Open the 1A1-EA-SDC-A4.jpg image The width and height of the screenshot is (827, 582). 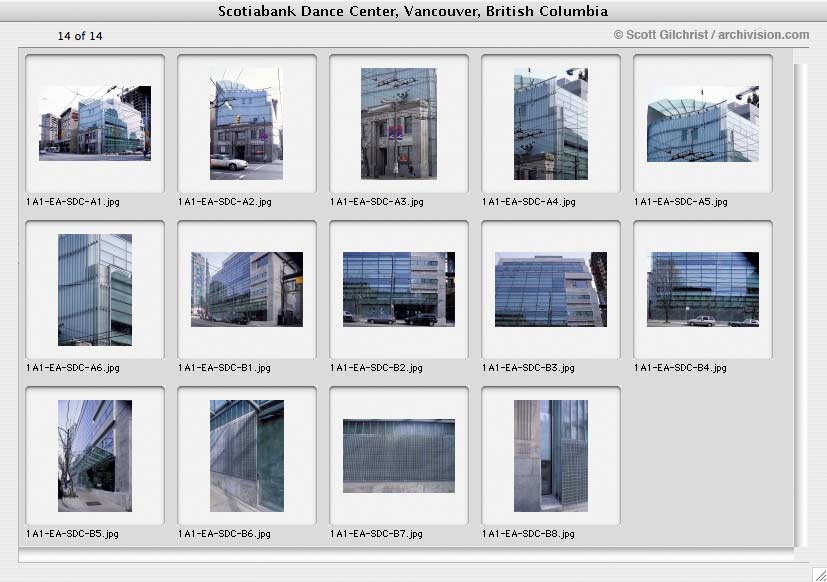(x=551, y=123)
